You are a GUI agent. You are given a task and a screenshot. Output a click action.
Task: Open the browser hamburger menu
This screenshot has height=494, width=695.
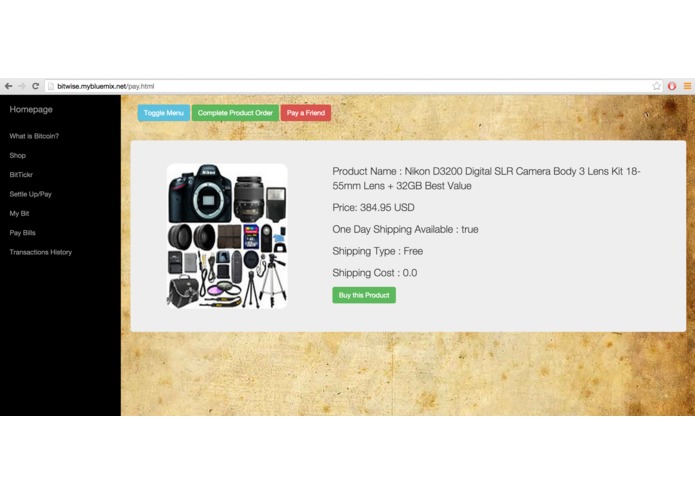(x=687, y=86)
